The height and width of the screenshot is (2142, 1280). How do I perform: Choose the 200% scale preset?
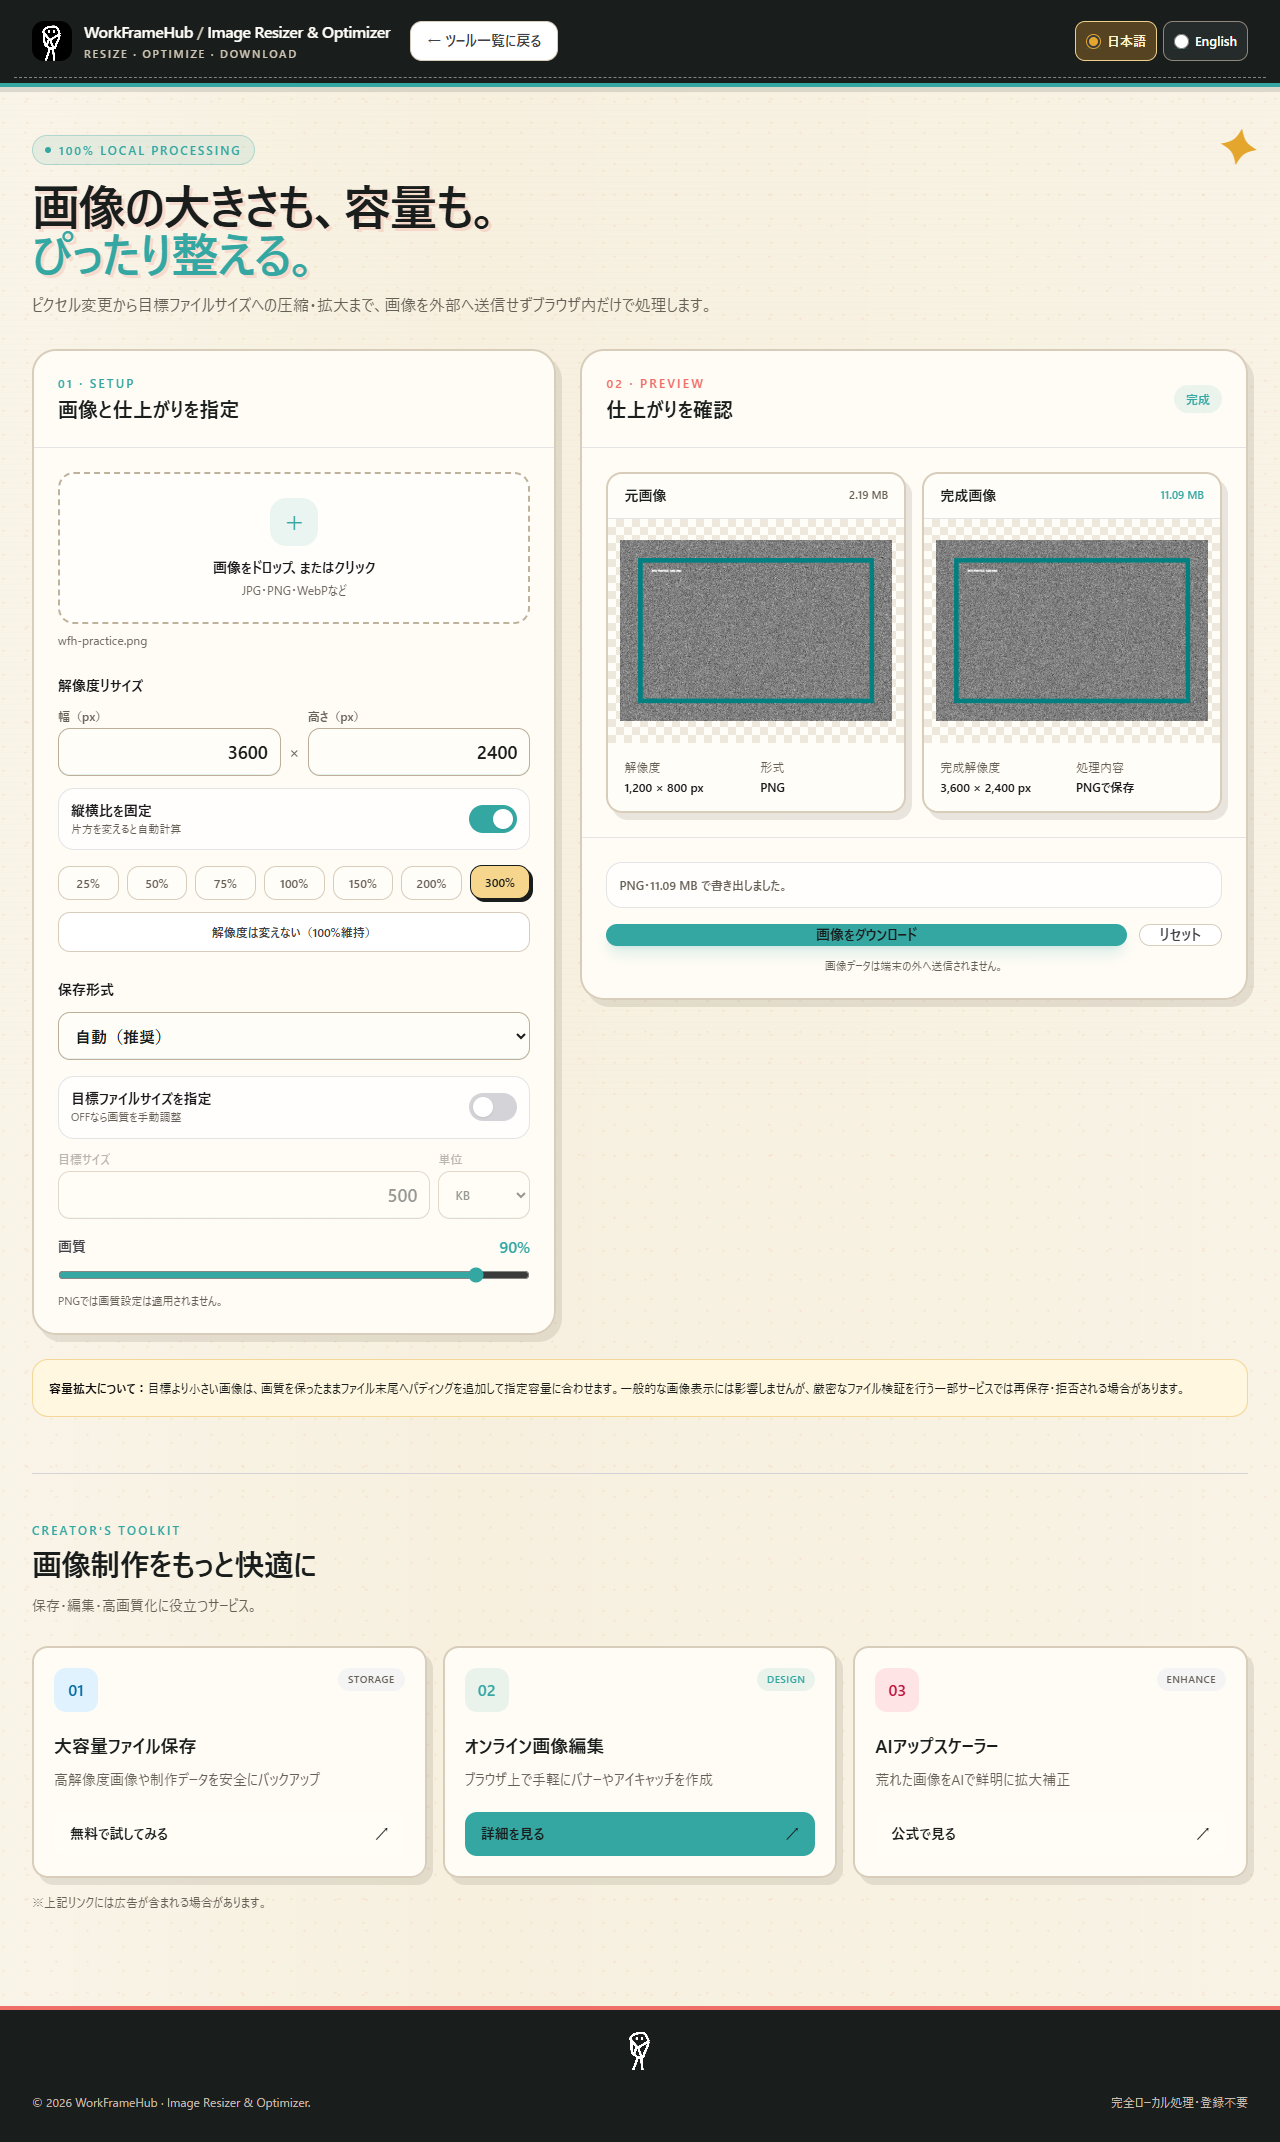pyautogui.click(x=431, y=884)
